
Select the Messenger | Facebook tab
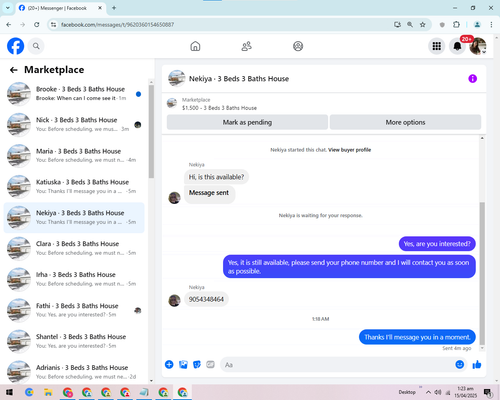point(61,8)
